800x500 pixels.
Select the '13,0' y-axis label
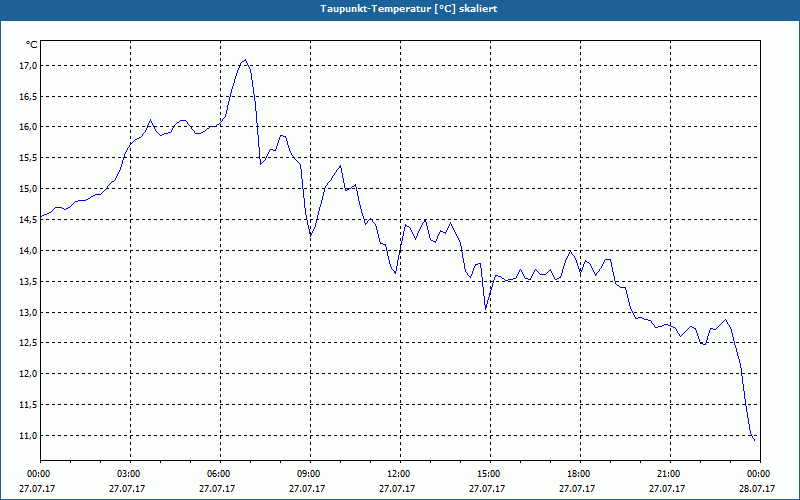[29, 312]
